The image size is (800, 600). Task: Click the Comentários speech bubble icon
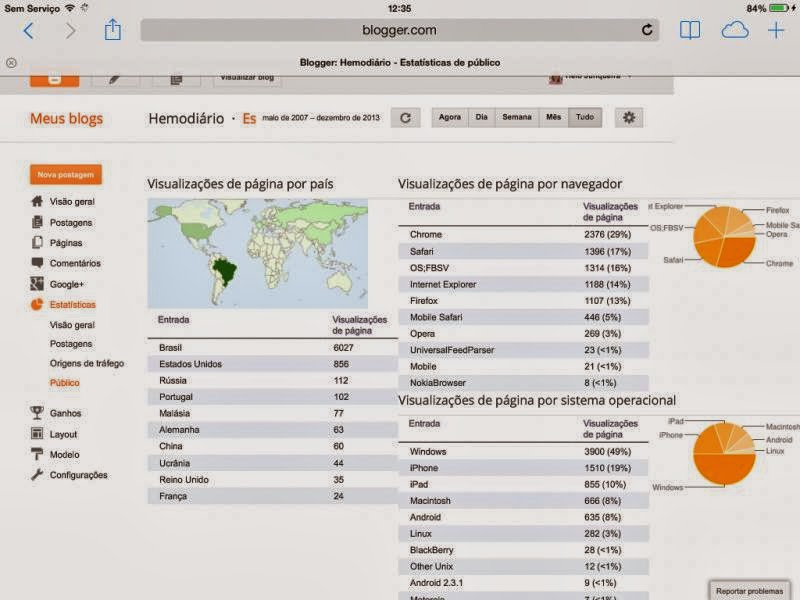pos(37,263)
